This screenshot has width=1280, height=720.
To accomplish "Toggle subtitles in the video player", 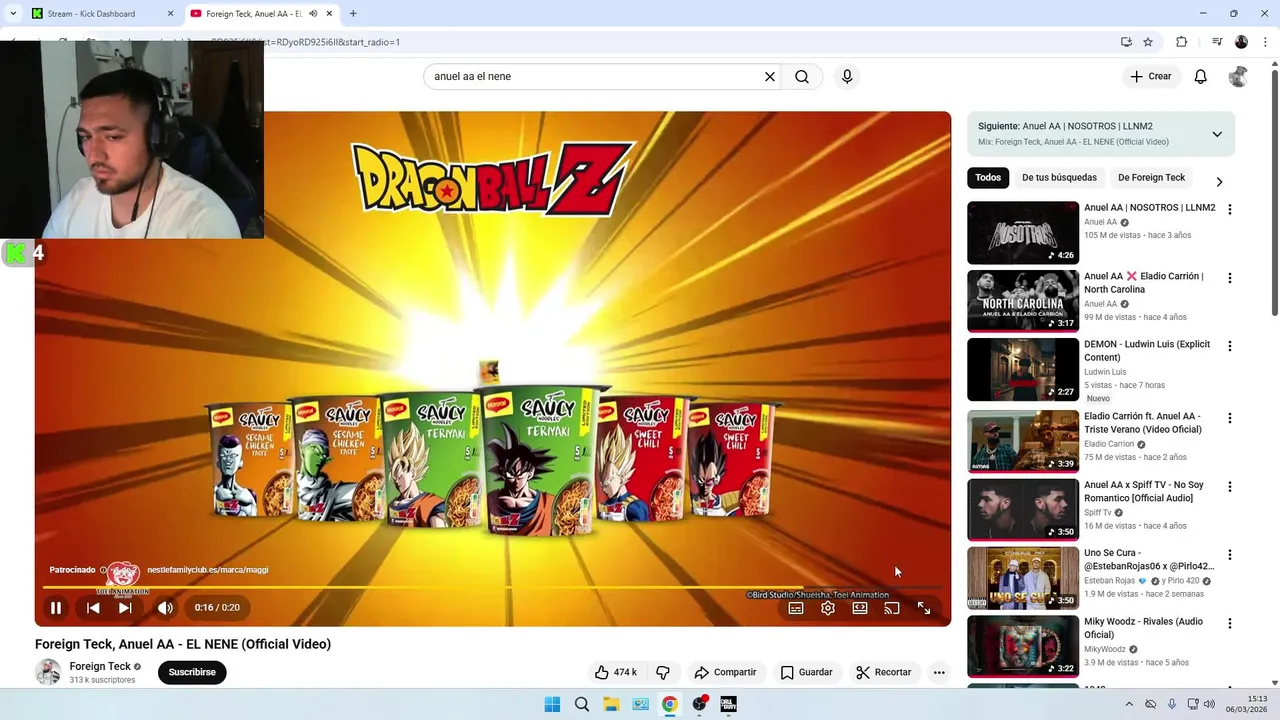I will pos(796,608).
